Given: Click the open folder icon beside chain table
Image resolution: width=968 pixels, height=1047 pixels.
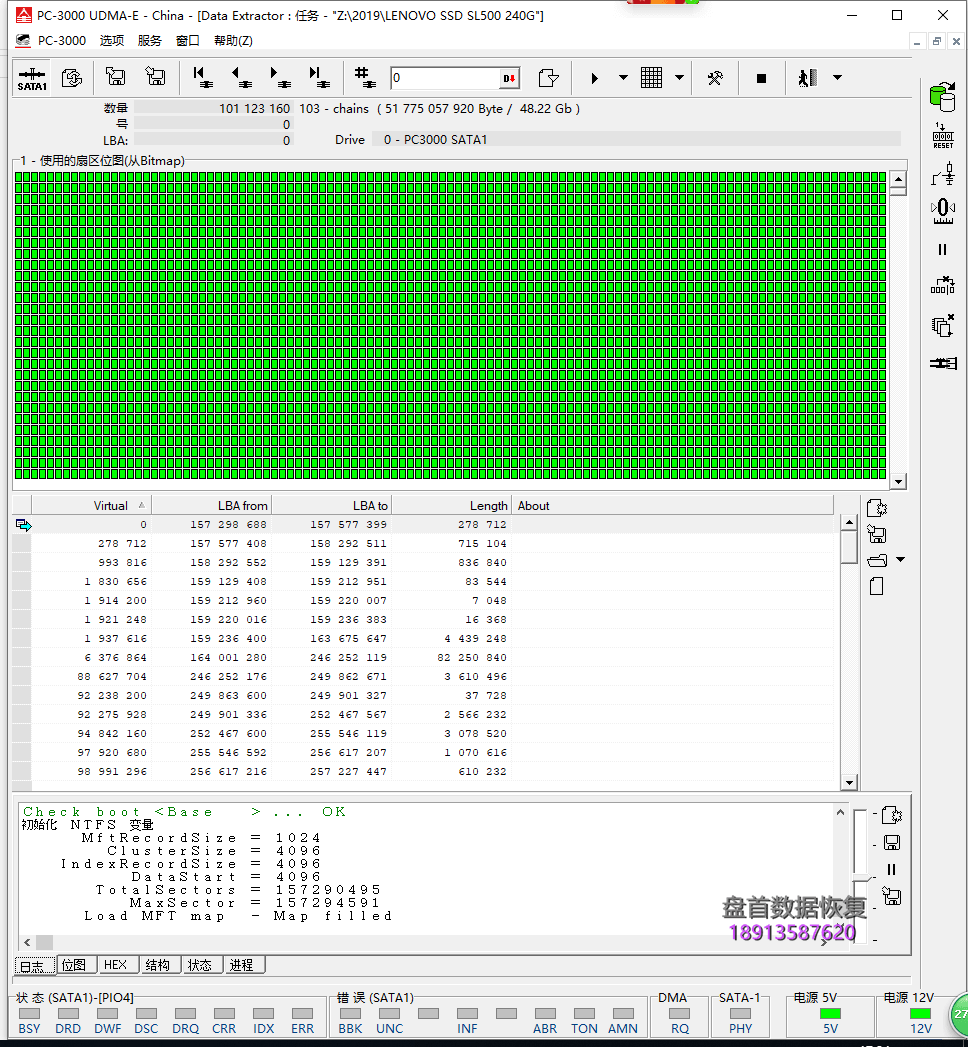Looking at the screenshot, I should [877, 560].
